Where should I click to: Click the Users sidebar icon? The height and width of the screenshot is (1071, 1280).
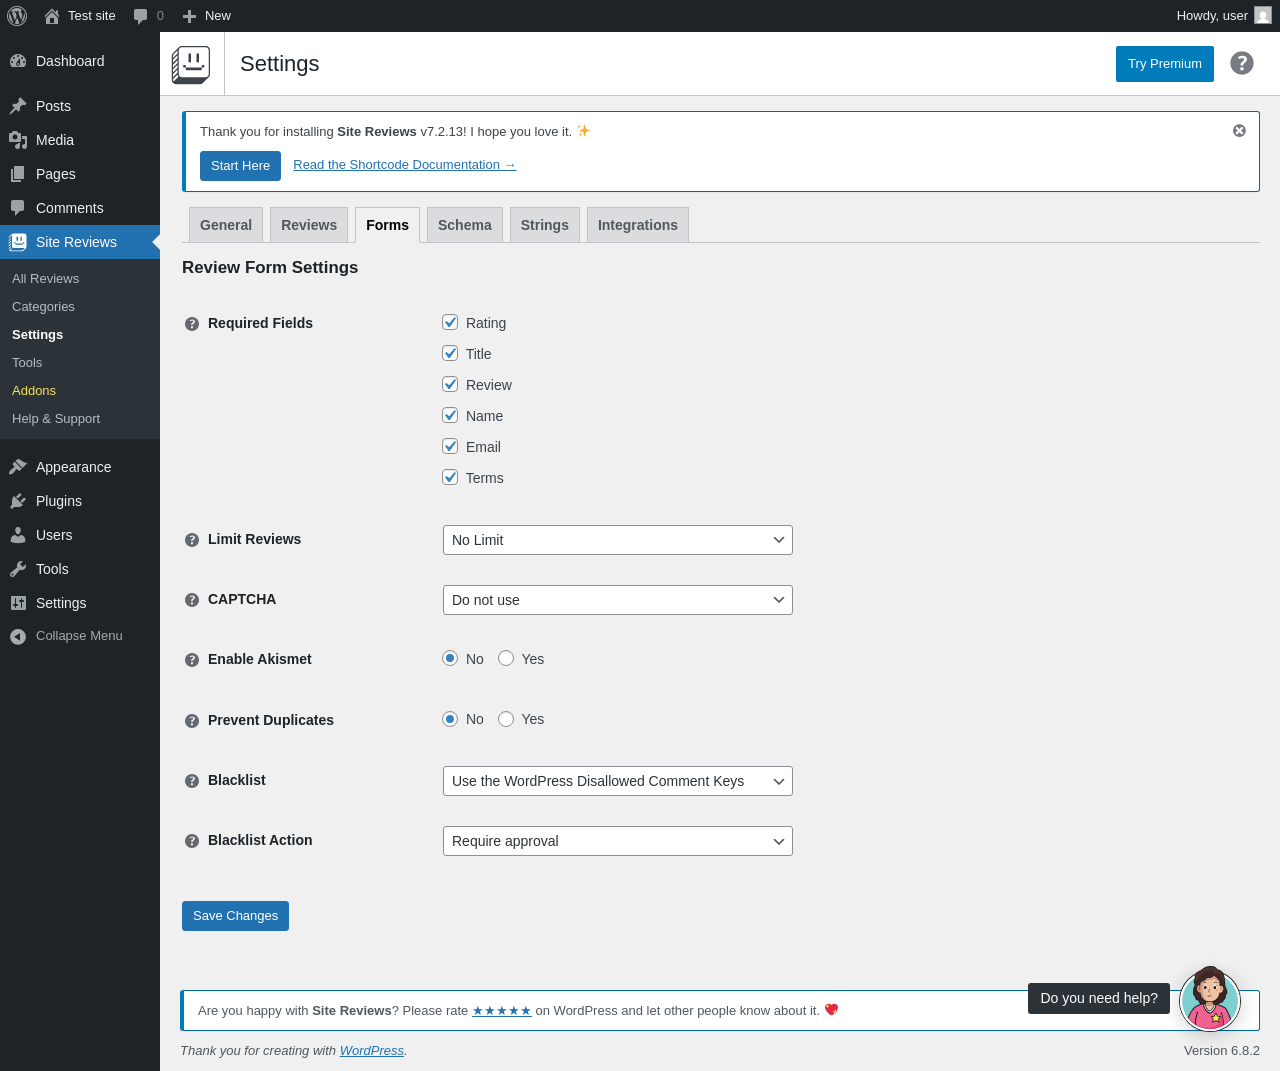18,535
